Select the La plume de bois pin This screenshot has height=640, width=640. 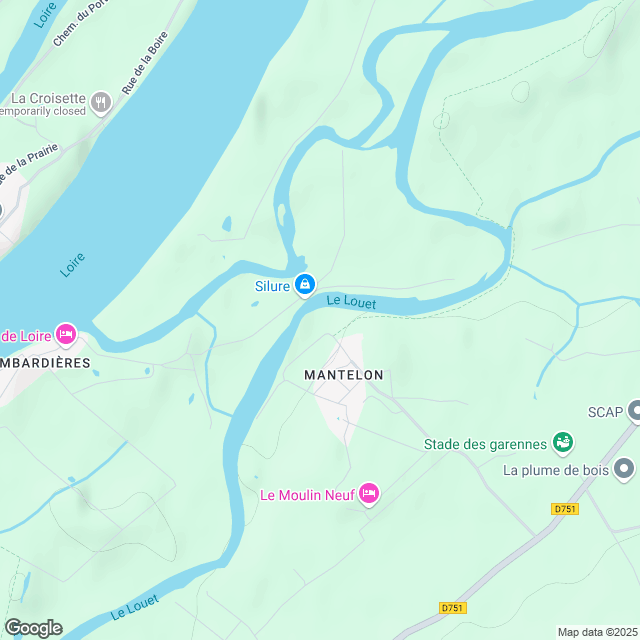point(624,469)
